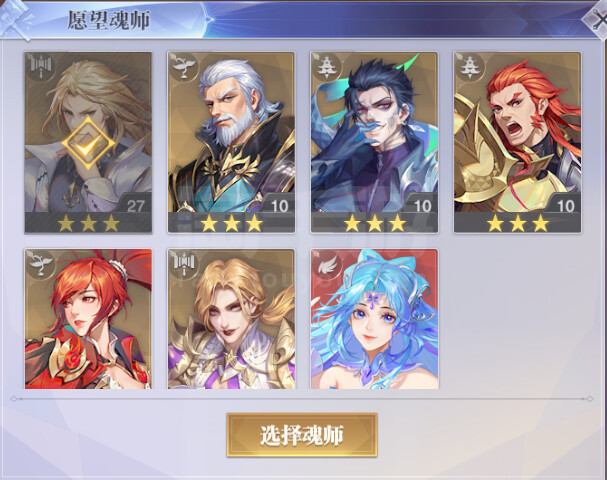This screenshot has width=607, height=480.
Task: Click the tower icon on the blue-haired man's card
Action: 326,68
